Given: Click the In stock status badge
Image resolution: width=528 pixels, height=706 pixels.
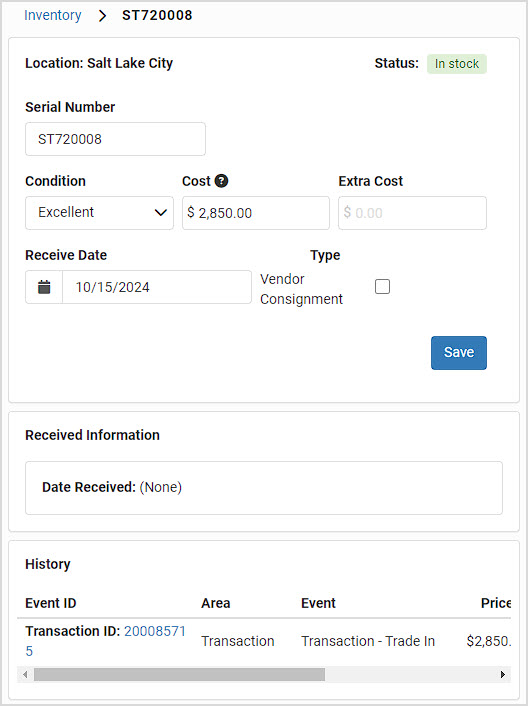Looking at the screenshot, I should [x=457, y=64].
